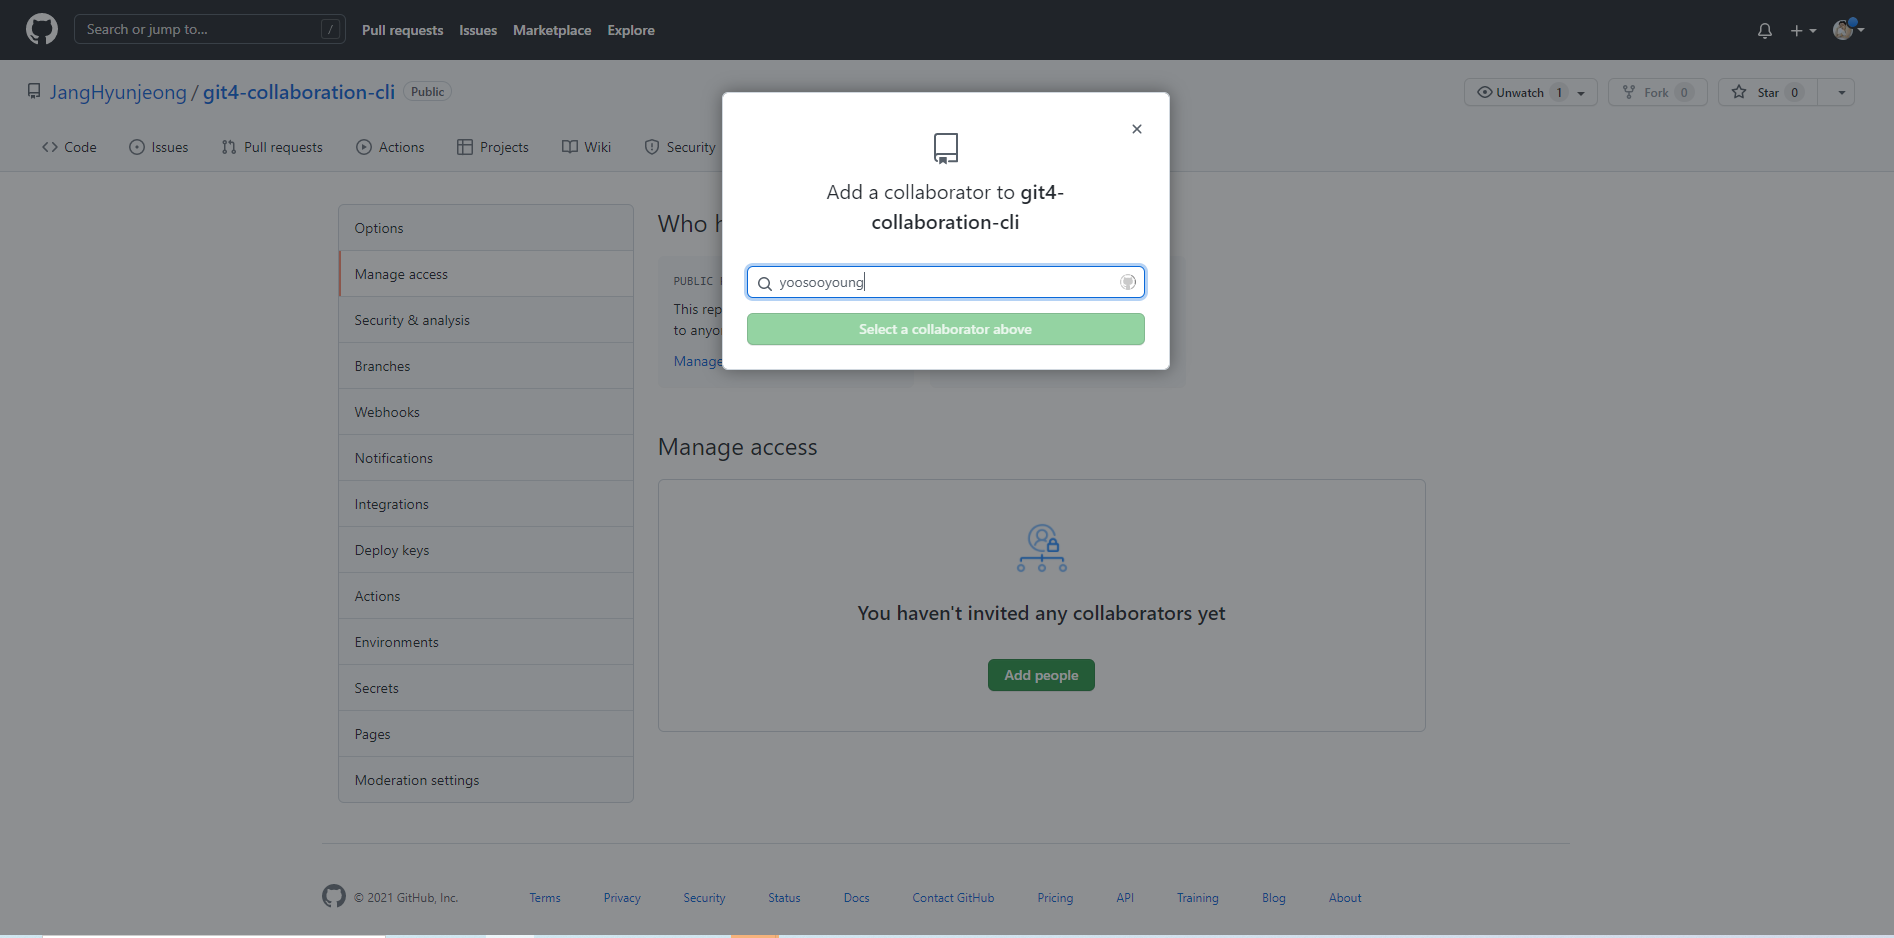Switch to the Code tab
Viewport: 1894px width, 938px height.
(69, 147)
